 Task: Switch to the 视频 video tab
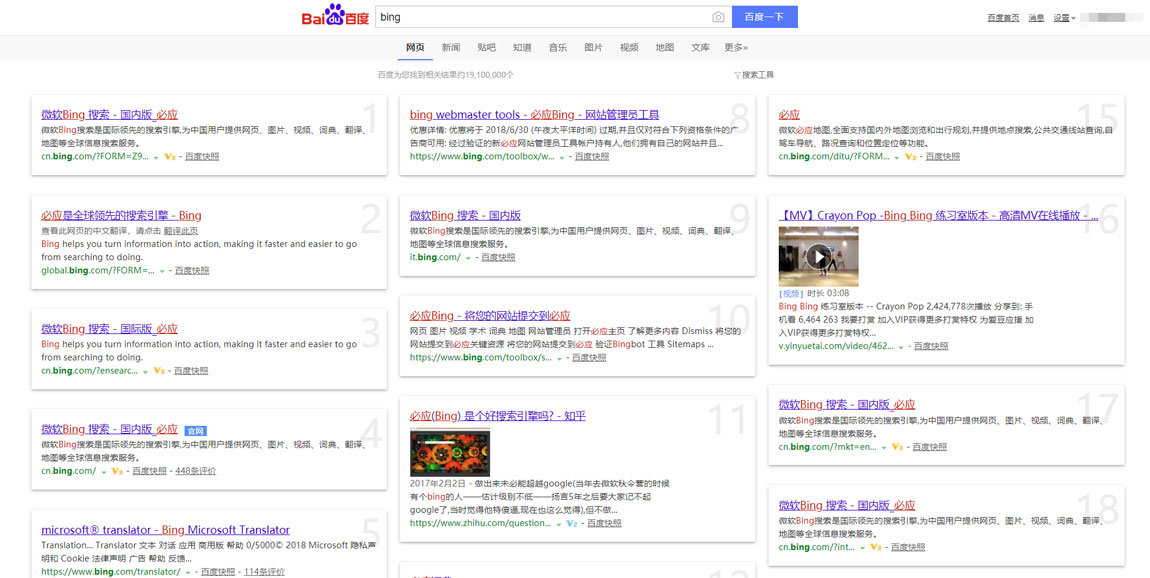pyautogui.click(x=628, y=46)
